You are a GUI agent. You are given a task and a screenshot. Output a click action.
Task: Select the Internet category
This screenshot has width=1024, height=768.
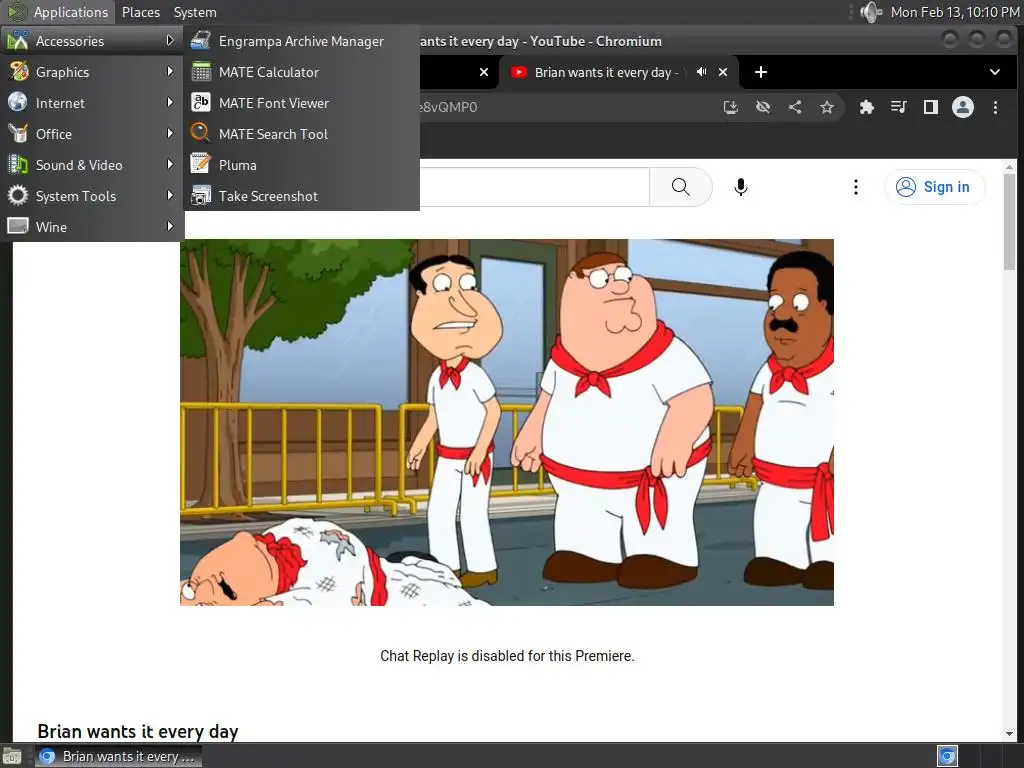pos(91,103)
